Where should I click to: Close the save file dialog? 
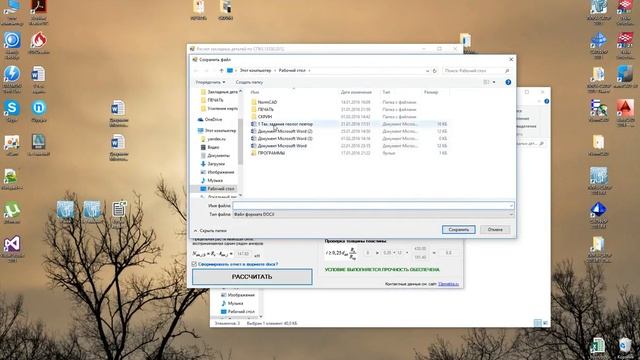[511, 60]
